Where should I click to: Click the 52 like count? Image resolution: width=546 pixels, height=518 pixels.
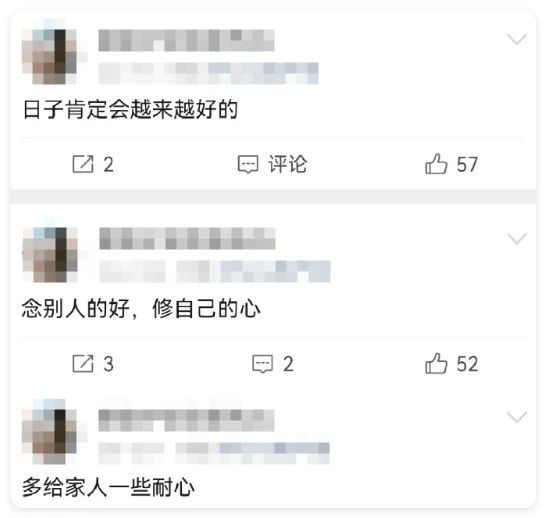click(467, 364)
